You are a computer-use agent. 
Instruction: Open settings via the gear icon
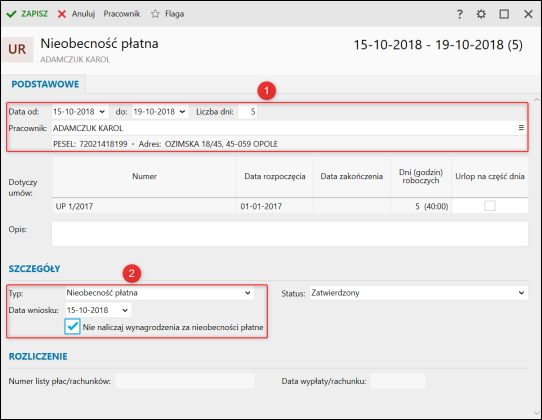tap(481, 14)
